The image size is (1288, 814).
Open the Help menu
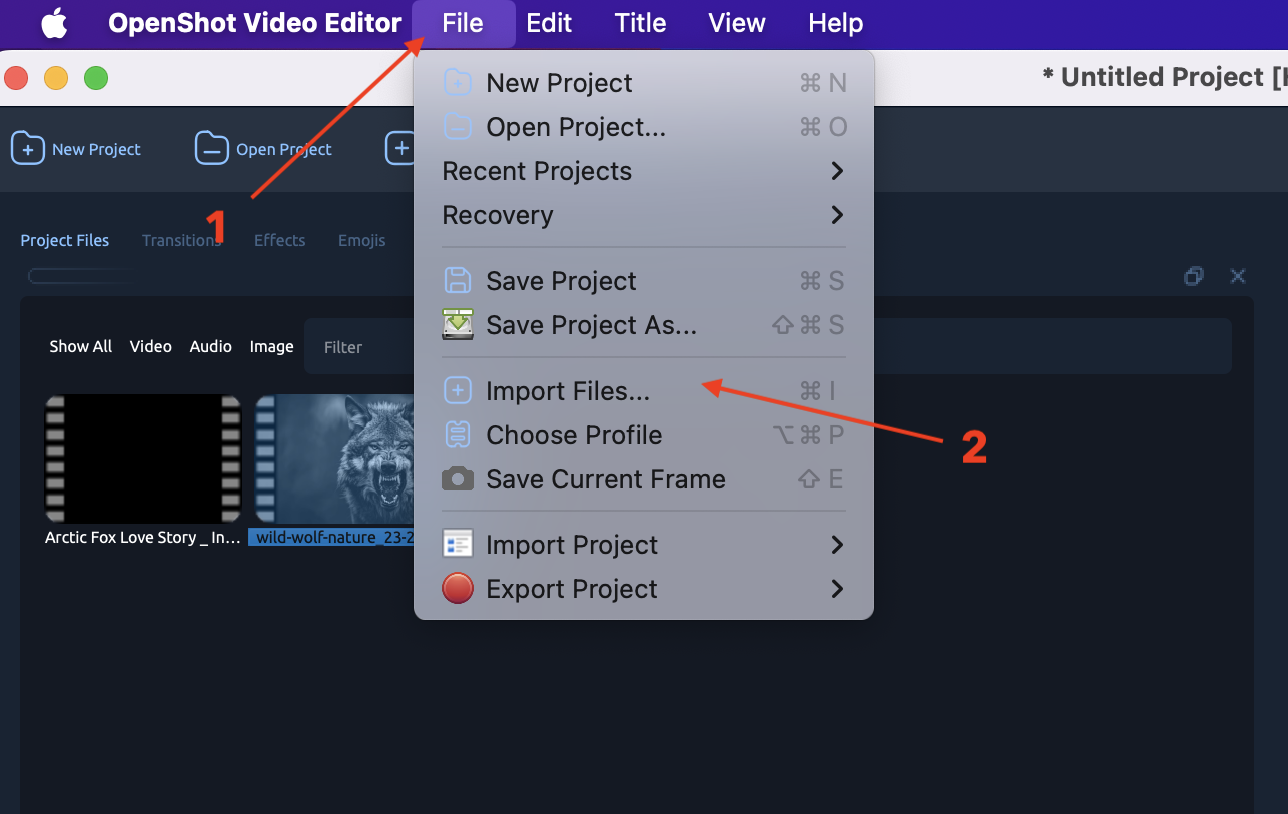point(835,23)
